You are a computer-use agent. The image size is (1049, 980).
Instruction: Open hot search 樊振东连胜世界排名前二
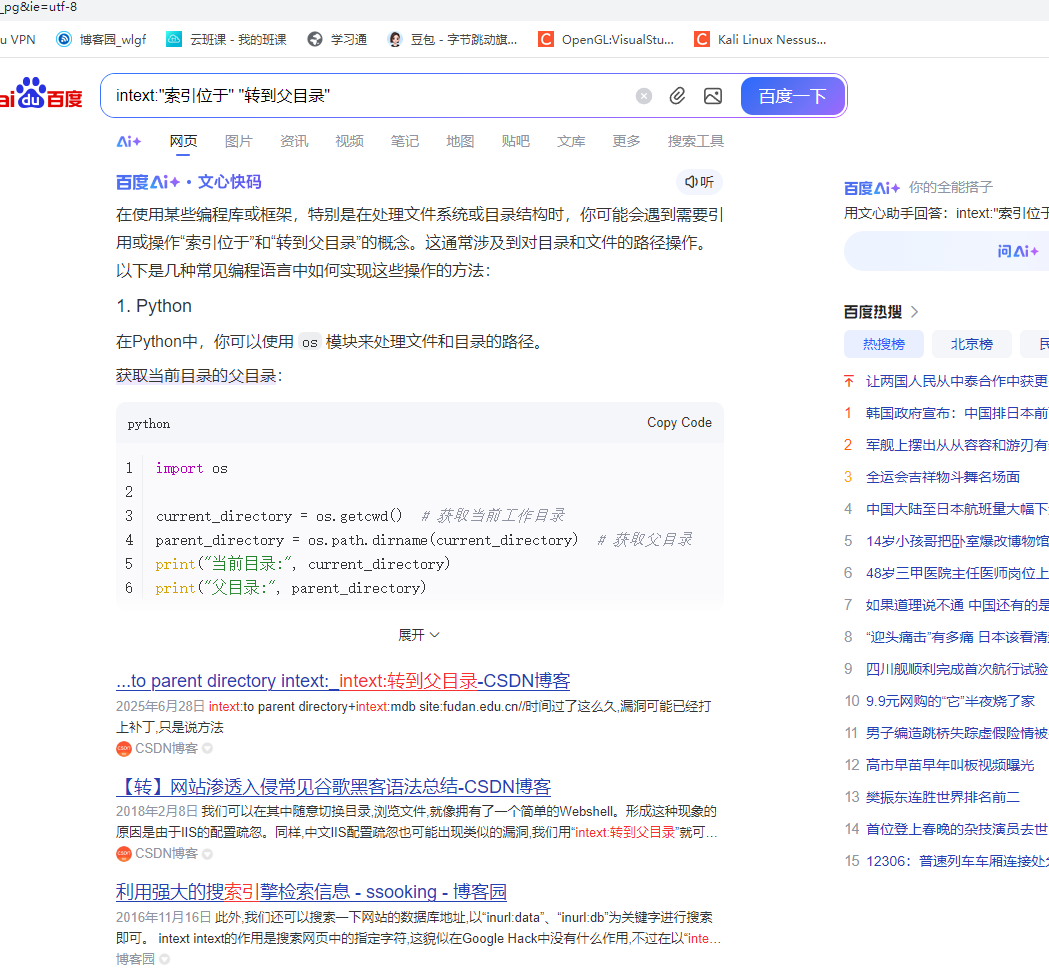click(943, 797)
